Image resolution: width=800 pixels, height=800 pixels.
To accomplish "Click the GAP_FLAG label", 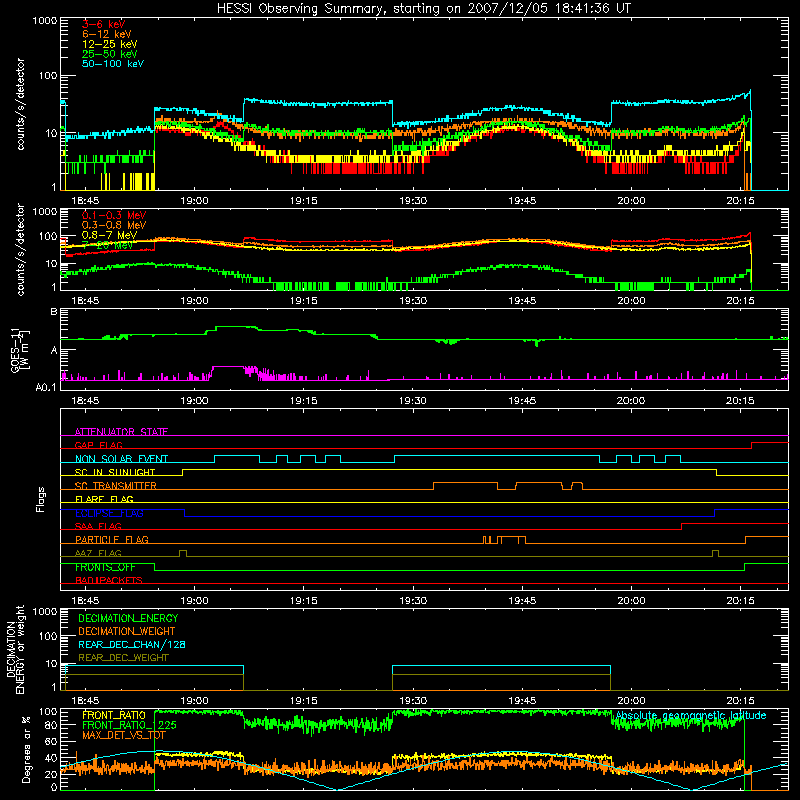I will pos(98,445).
